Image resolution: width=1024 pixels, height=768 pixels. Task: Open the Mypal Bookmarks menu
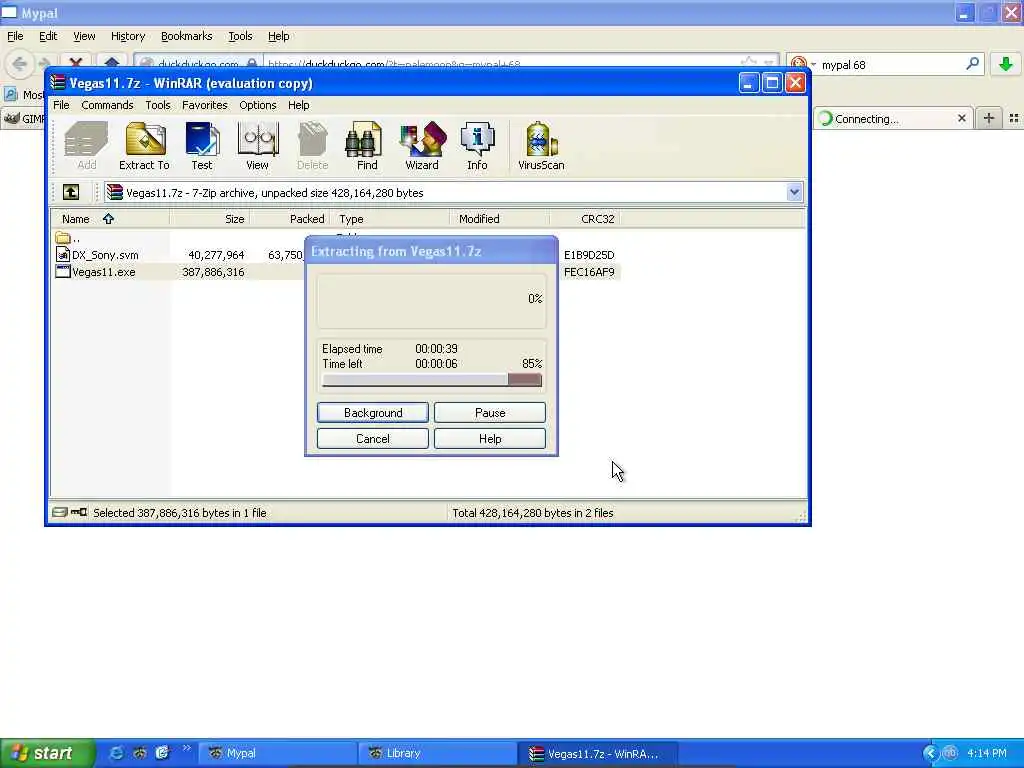(186, 36)
